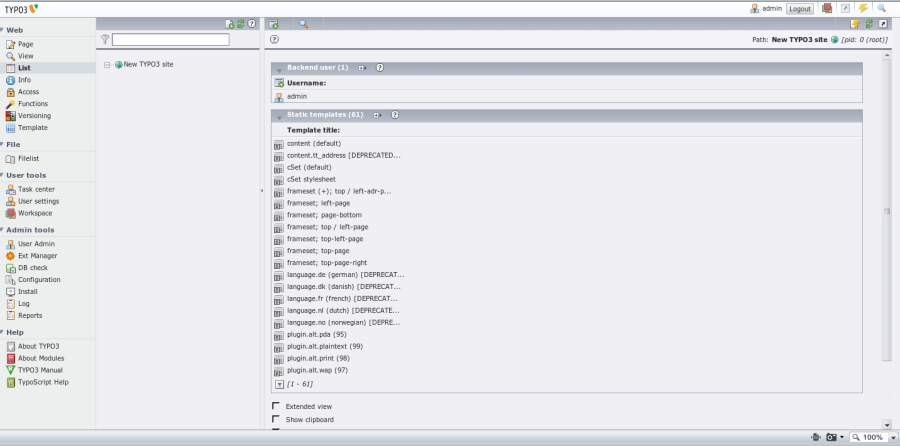Click new backend user icon beside Username

coord(279,83)
